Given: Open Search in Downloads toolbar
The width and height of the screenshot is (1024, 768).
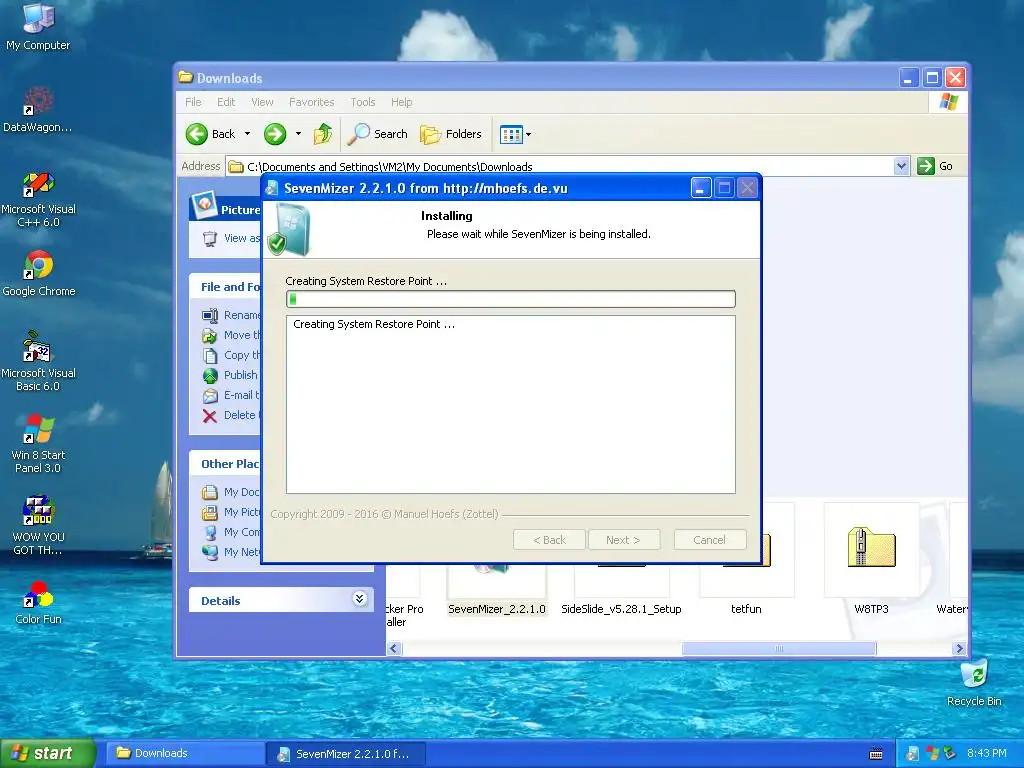Looking at the screenshot, I should 377,134.
